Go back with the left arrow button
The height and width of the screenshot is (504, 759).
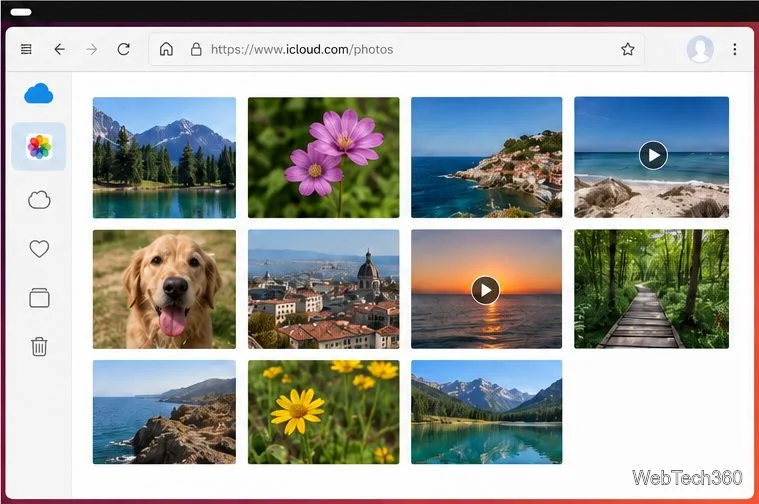pos(60,49)
